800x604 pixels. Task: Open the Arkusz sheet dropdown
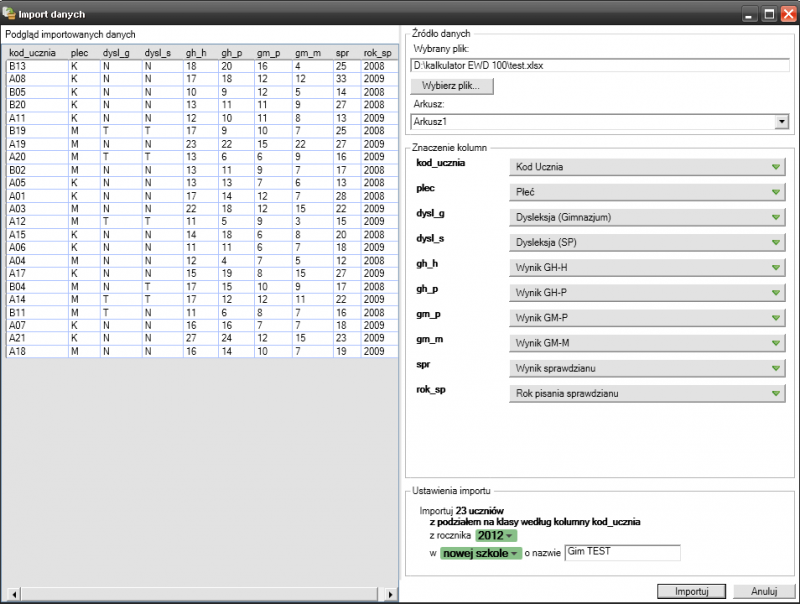point(600,122)
